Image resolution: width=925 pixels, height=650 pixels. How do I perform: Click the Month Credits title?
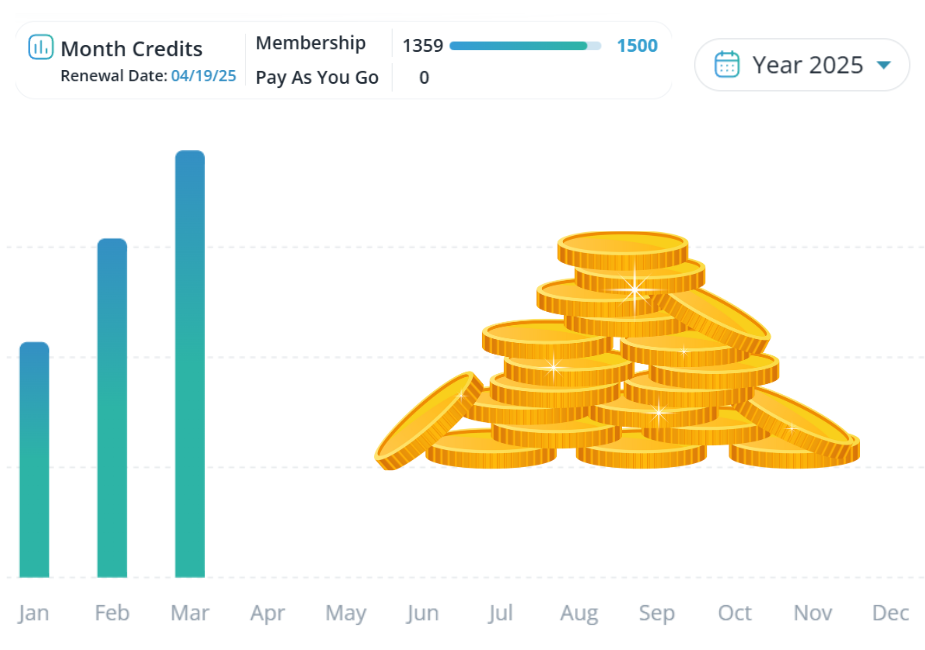[x=132, y=49]
